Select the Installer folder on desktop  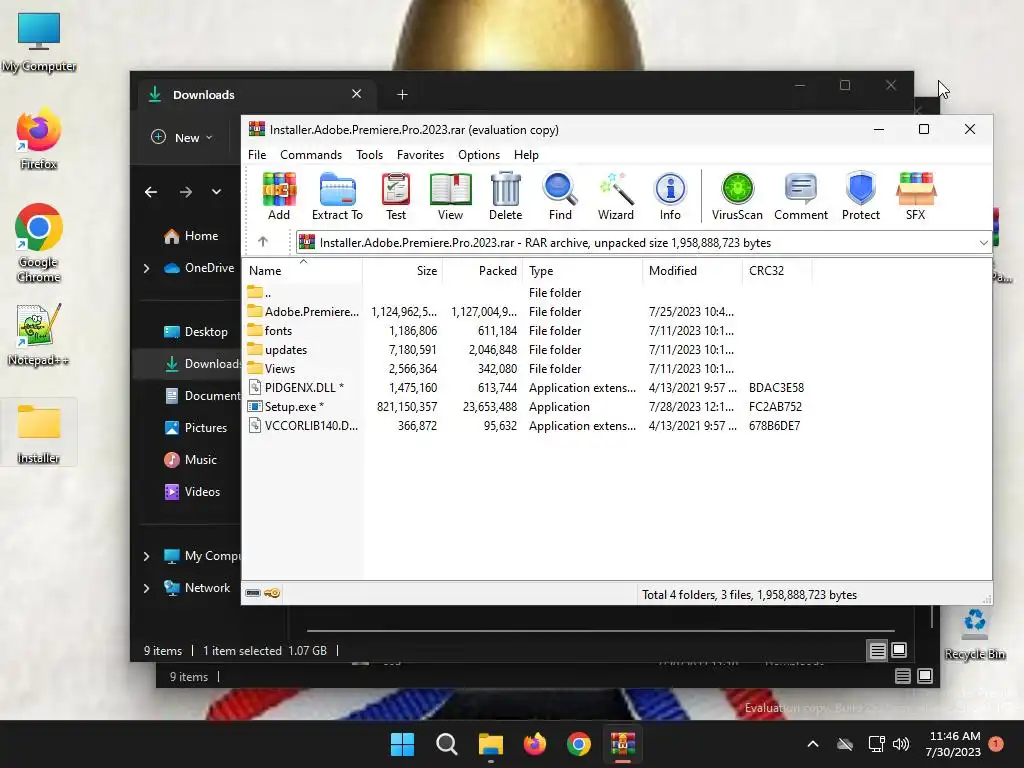point(39,432)
